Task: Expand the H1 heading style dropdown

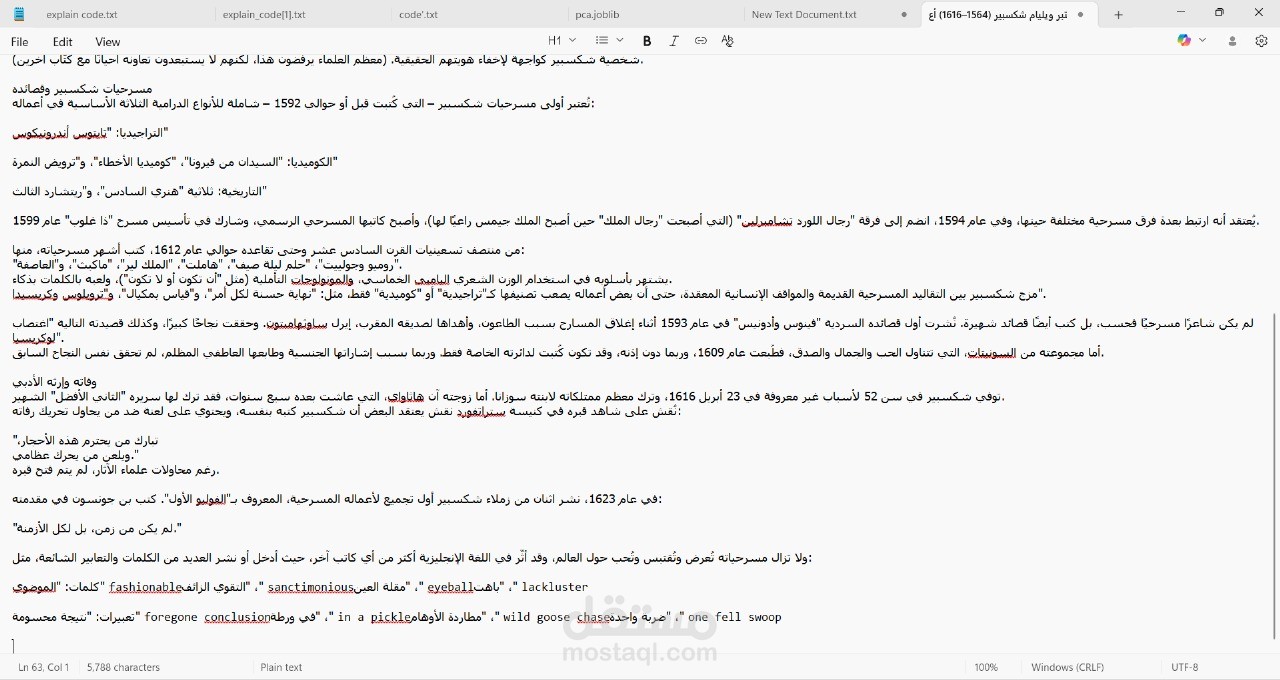Action: [562, 41]
